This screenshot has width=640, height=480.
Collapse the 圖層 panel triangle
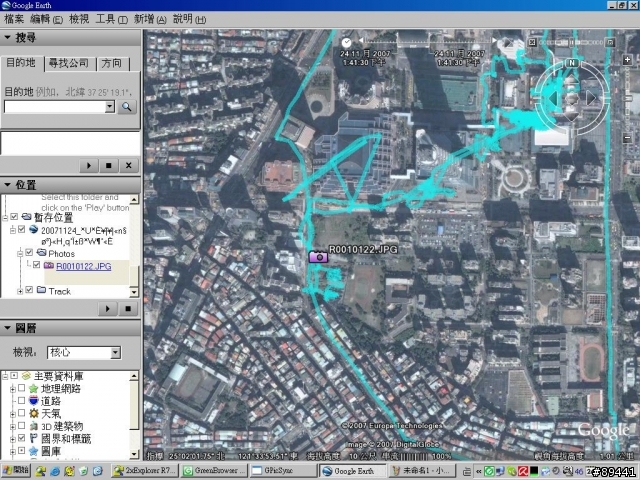coord(7,328)
